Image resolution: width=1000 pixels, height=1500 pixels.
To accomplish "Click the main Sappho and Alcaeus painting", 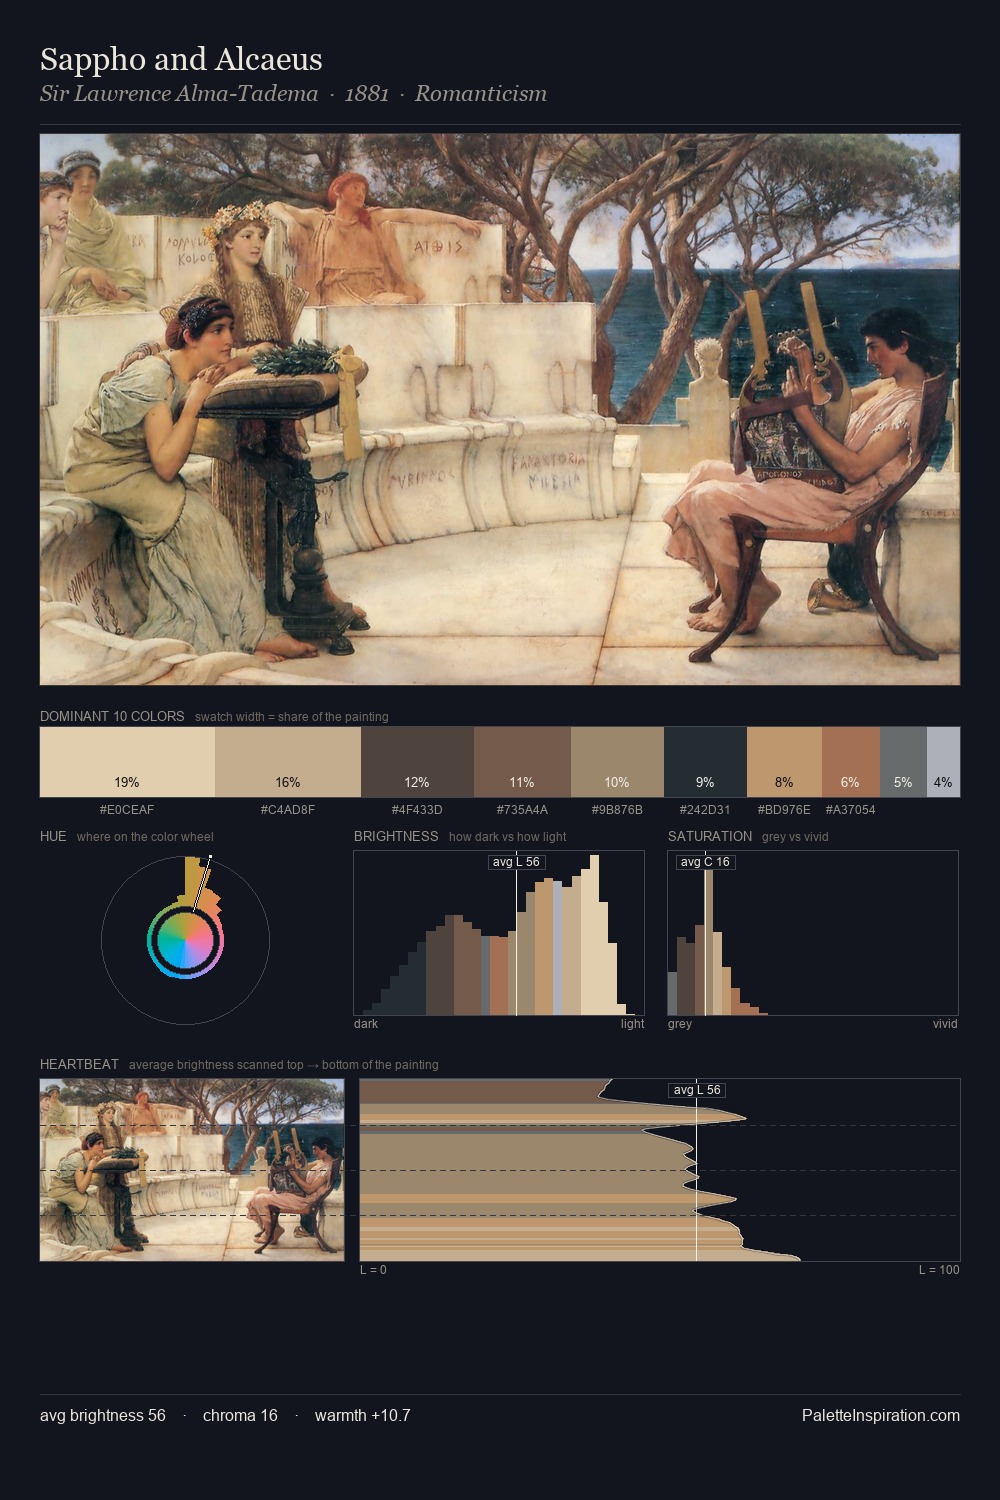I will coord(500,410).
